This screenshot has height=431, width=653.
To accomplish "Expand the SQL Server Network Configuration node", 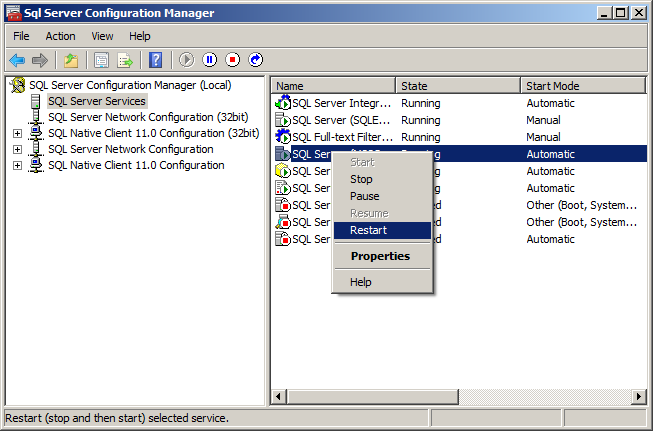I will [x=17, y=149].
